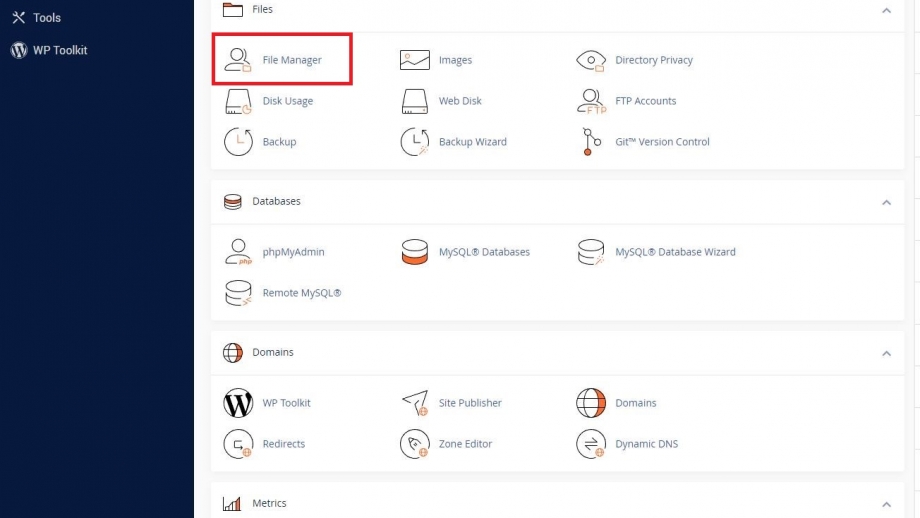Open the FTP Accounts icon
This screenshot has width=920, height=518.
pos(591,101)
